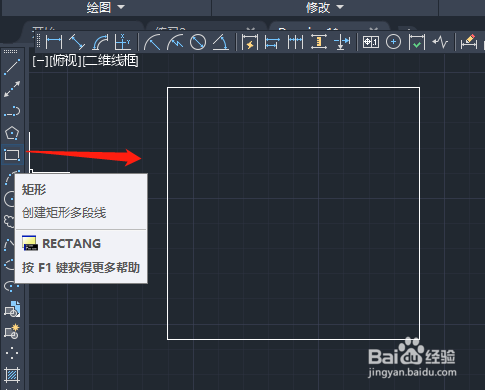Activate the Quick Dimension tool
Viewport: 485px width, 390px height.
click(250, 42)
